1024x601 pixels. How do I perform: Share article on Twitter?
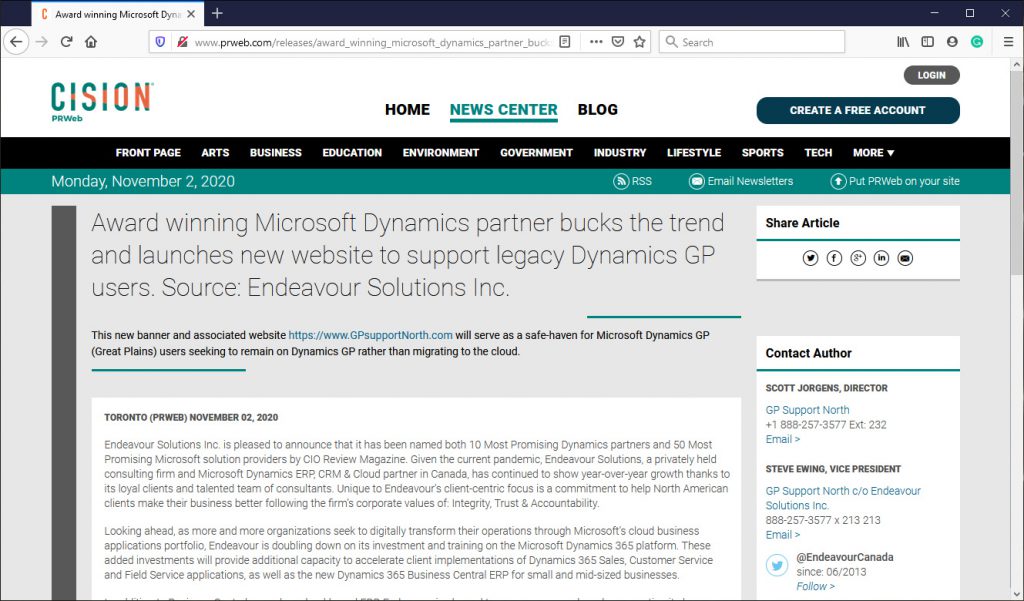[x=810, y=258]
